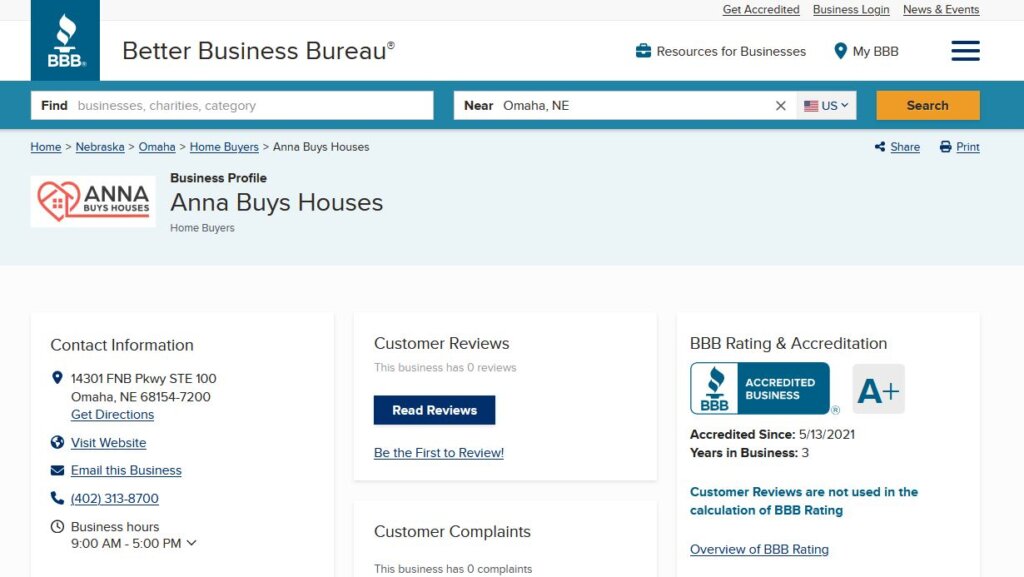Click the Contact Information heading
The image size is (1024, 577).
point(122,345)
